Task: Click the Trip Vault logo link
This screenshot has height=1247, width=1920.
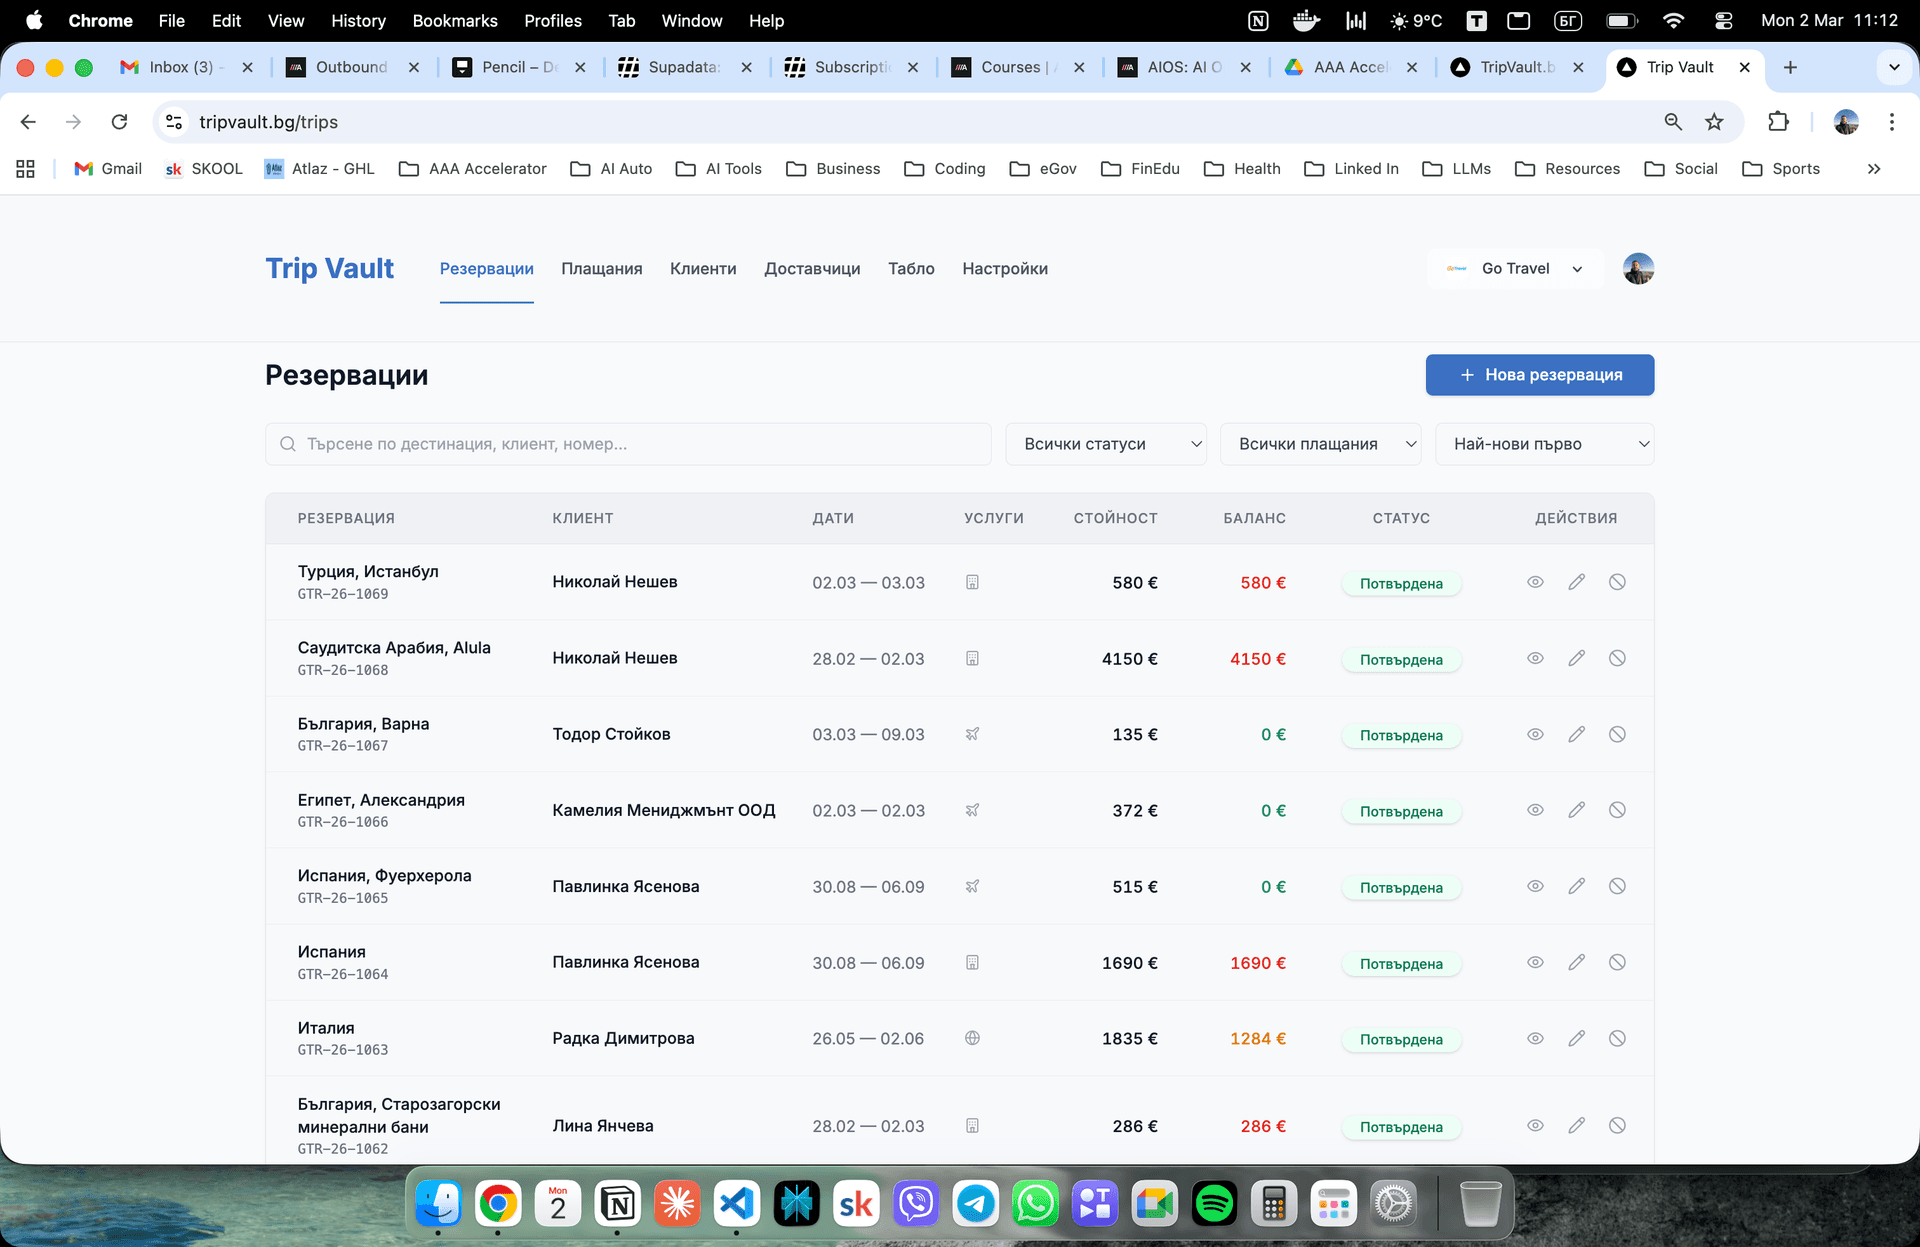Action: point(329,268)
